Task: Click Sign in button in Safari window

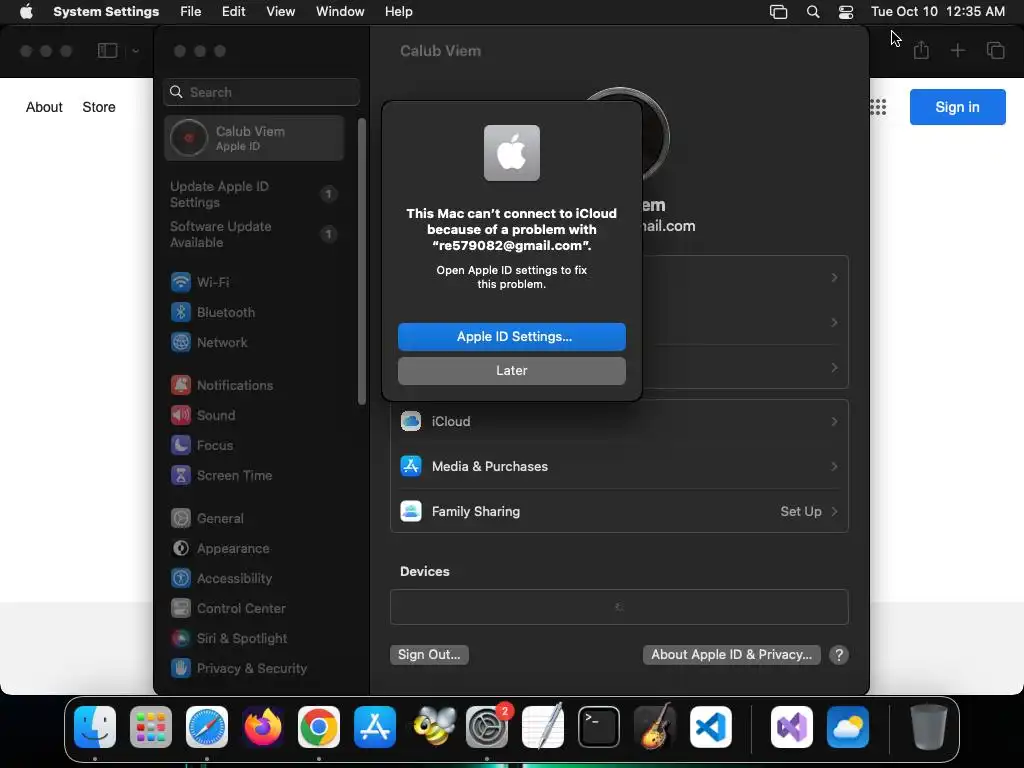Action: pos(957,107)
